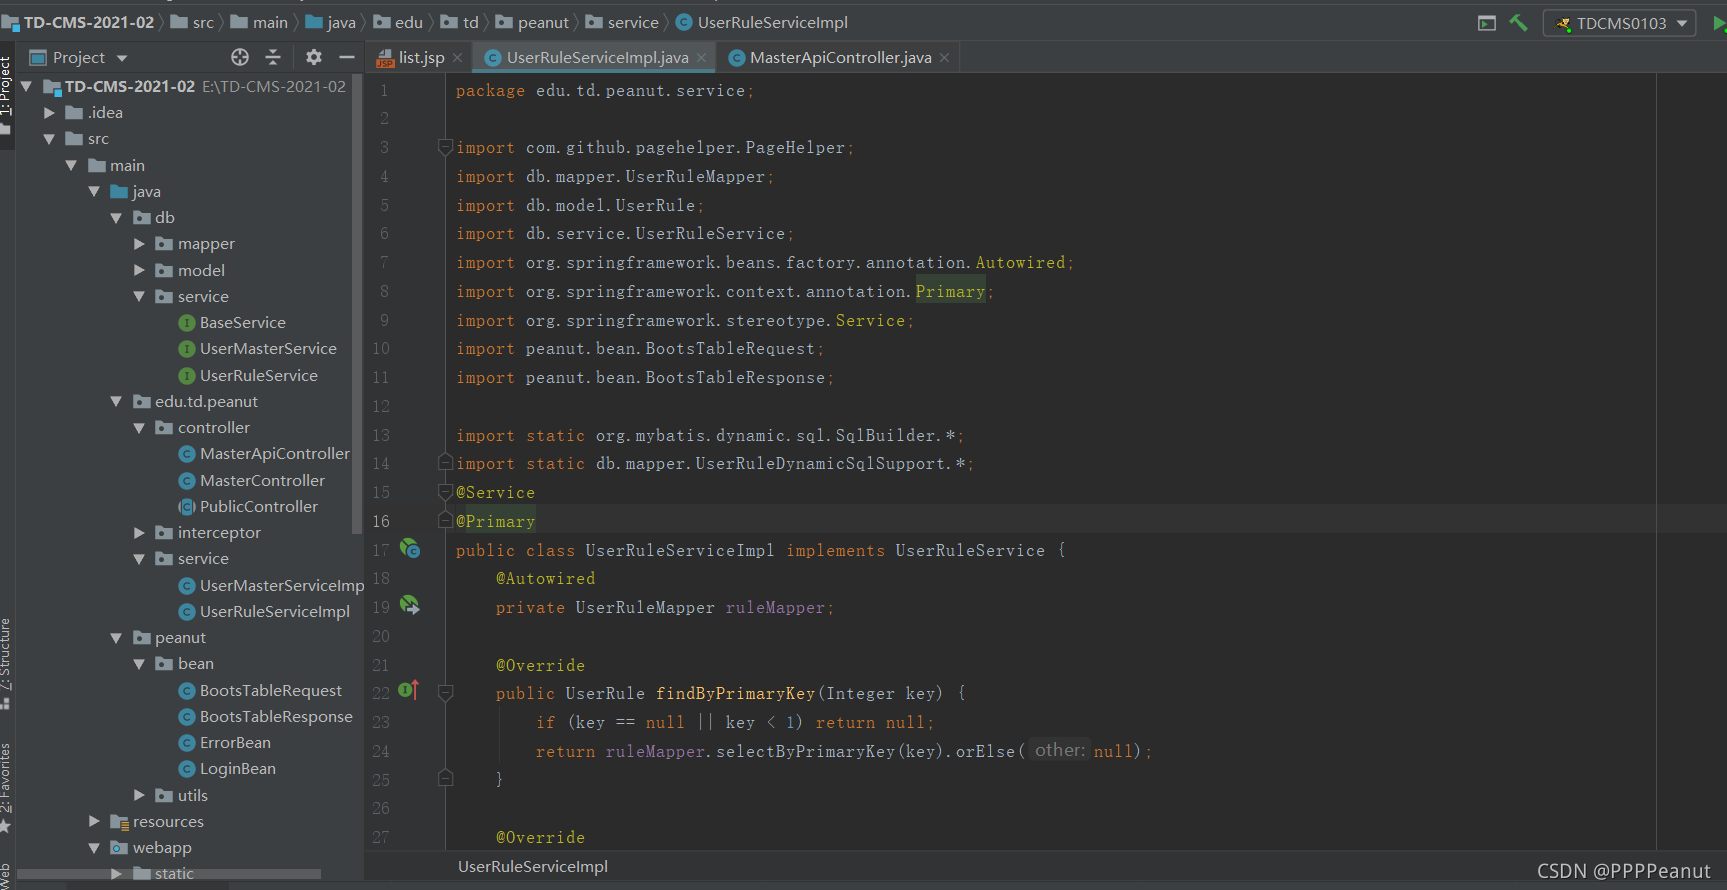
Task: Collapse the bean package arrow
Action: (x=139, y=664)
